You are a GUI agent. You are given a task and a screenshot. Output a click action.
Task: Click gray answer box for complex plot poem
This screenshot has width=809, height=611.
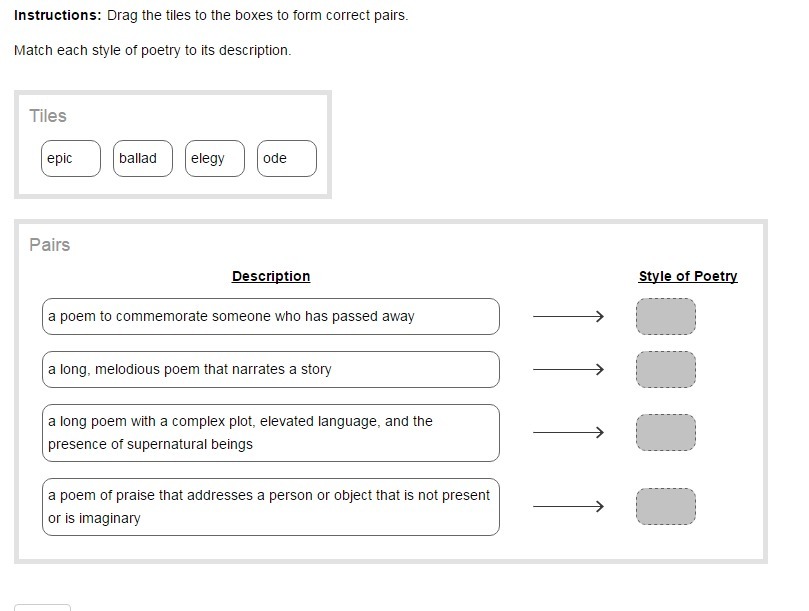coord(666,432)
